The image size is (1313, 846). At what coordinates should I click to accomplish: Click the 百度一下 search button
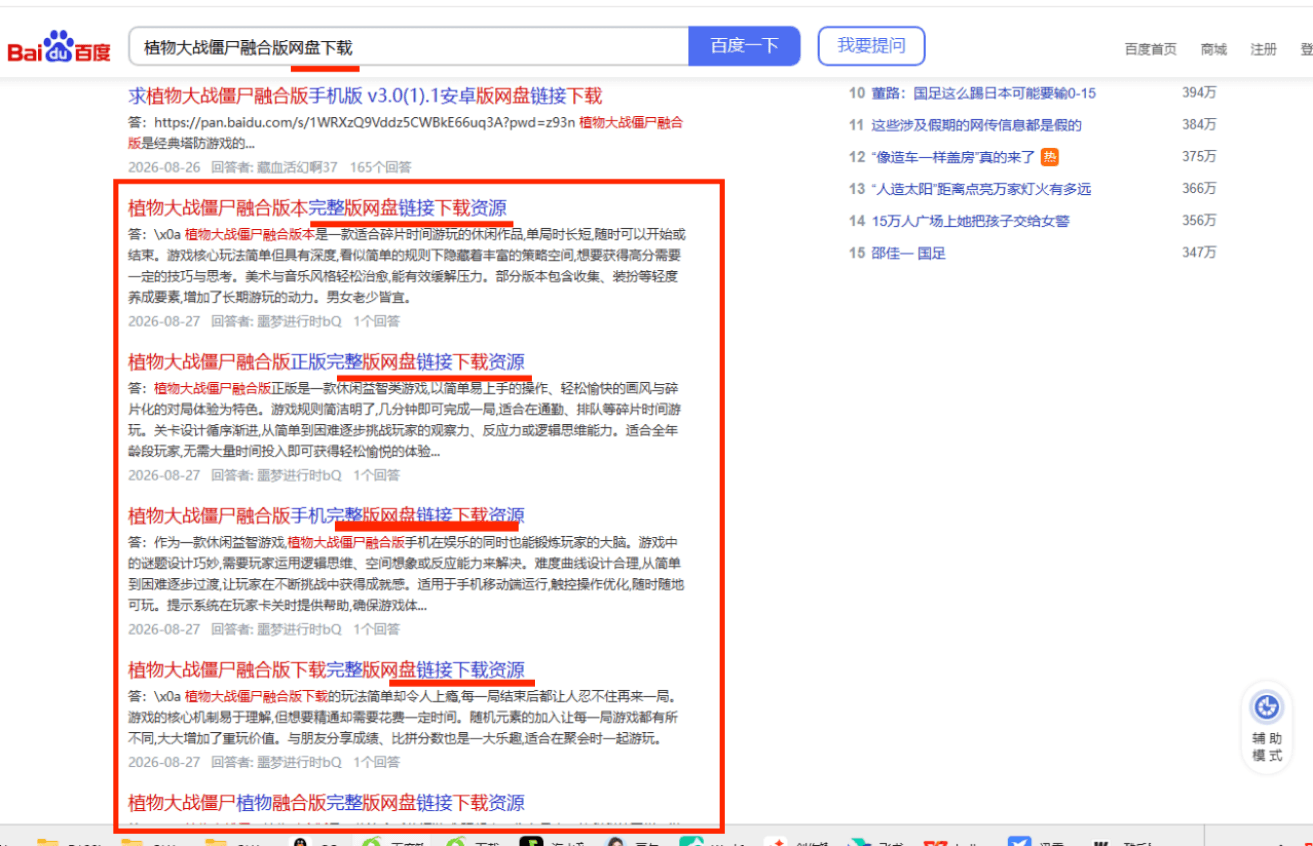pos(744,46)
